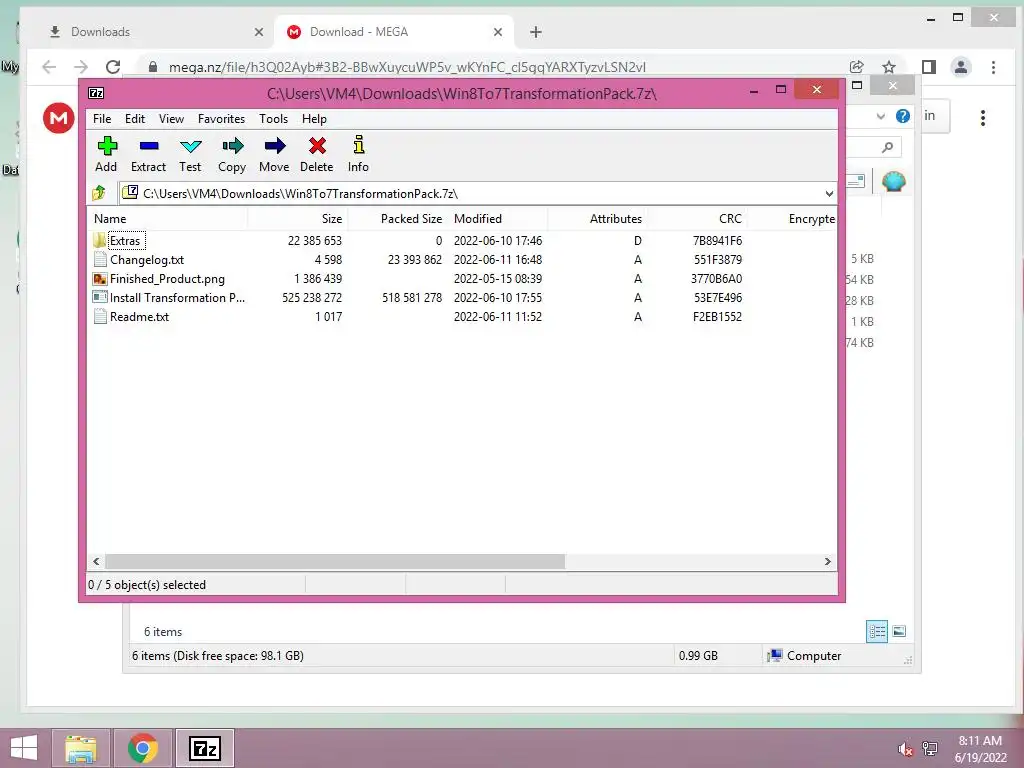Switch Explorer to large icons view
1024x768 pixels.
(x=899, y=631)
